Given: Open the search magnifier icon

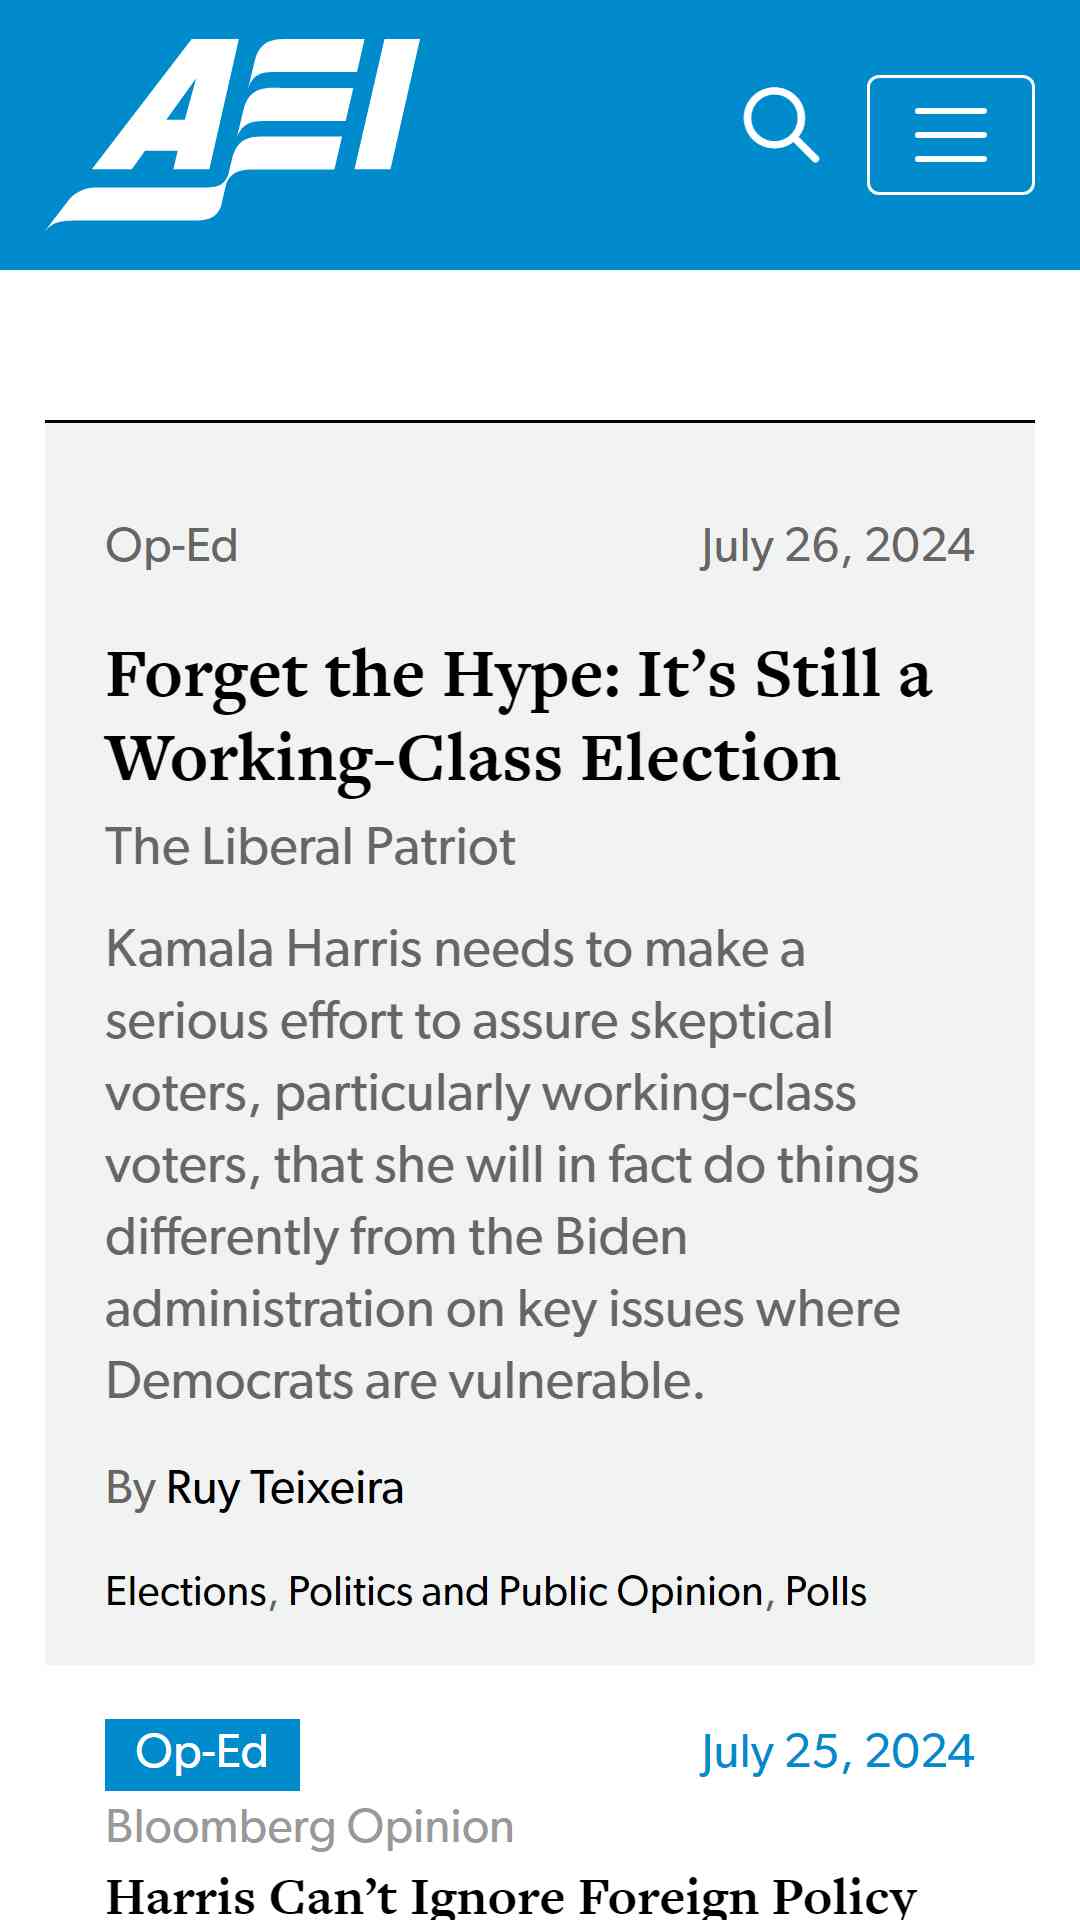Looking at the screenshot, I should point(781,125).
